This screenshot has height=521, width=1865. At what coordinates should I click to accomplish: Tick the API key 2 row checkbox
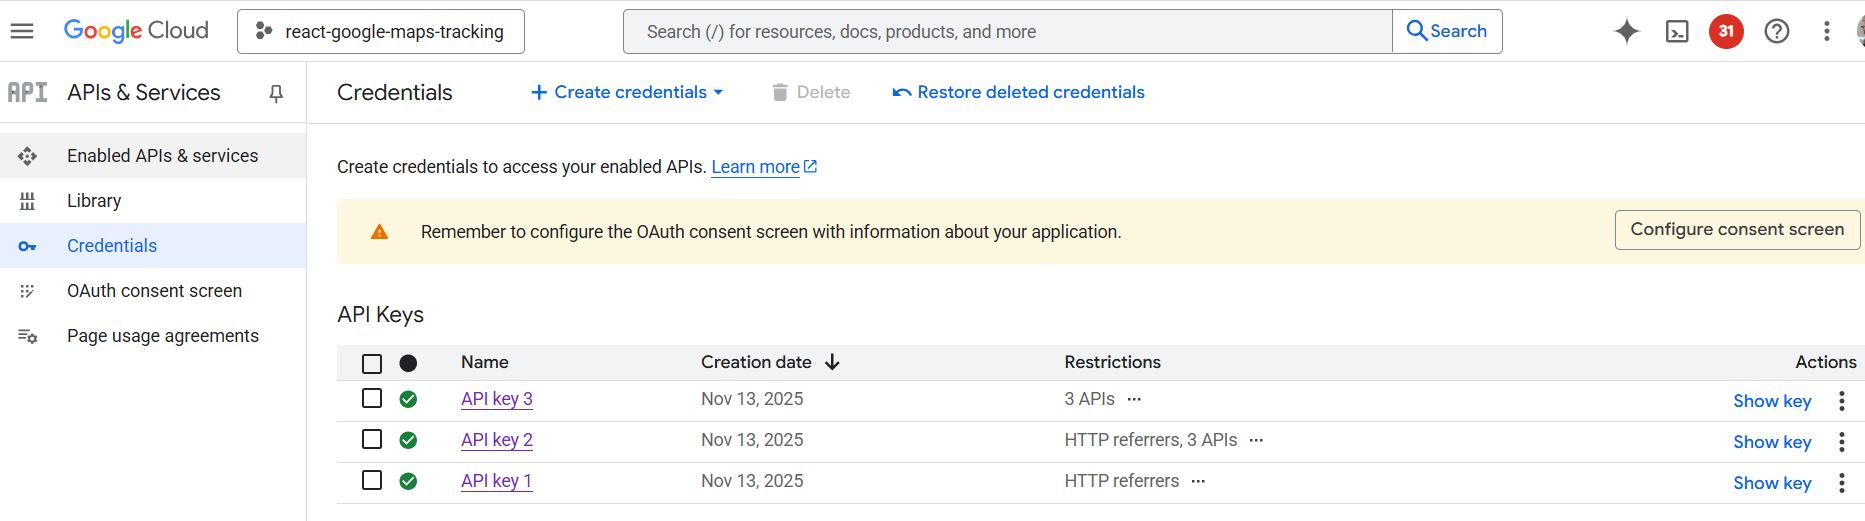372,440
